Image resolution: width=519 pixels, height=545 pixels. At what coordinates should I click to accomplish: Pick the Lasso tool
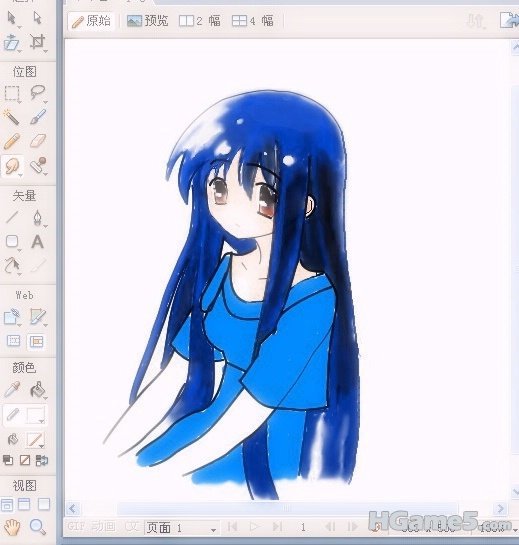[x=38, y=93]
